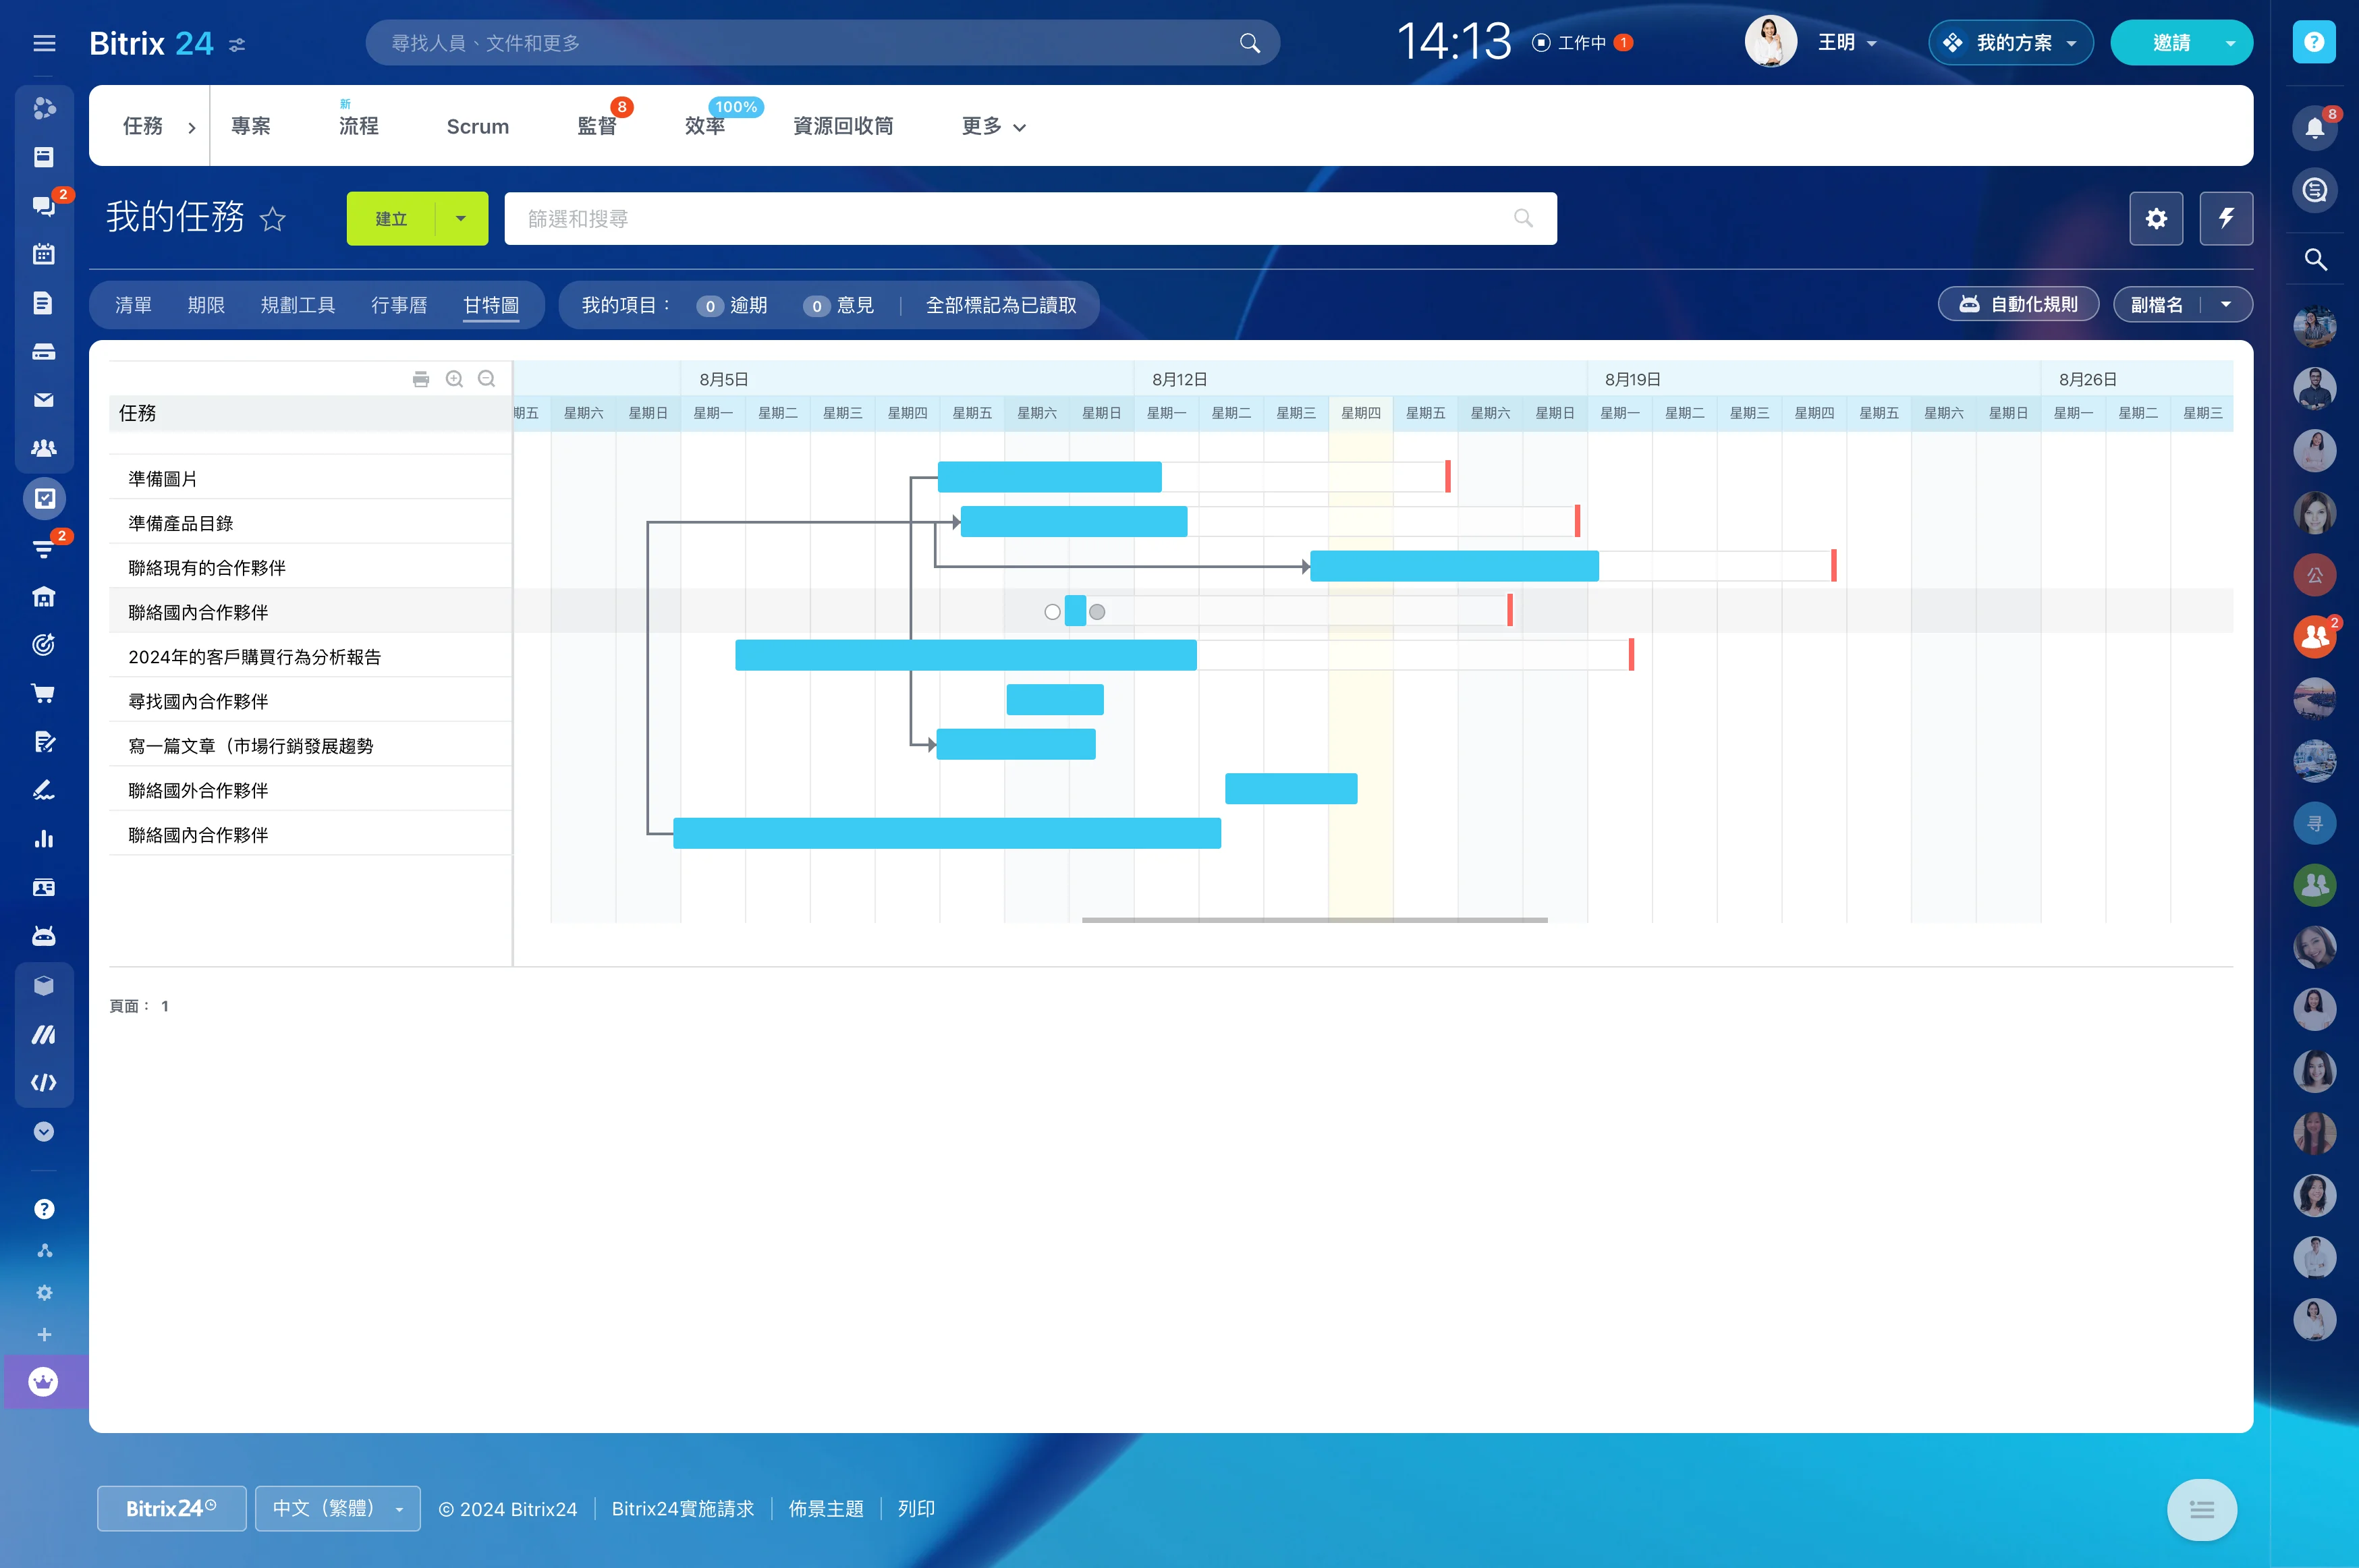Toggle the 逾期 counter filter
Image resolution: width=2359 pixels, height=1568 pixels.
(732, 305)
